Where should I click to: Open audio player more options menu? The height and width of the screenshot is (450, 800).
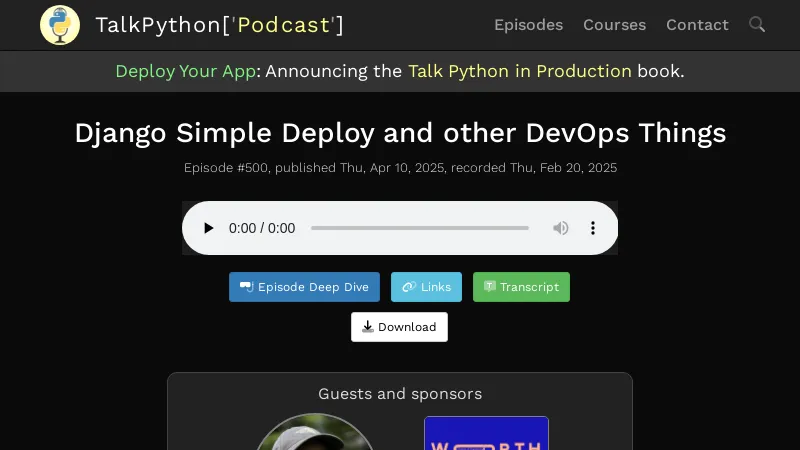[593, 228]
